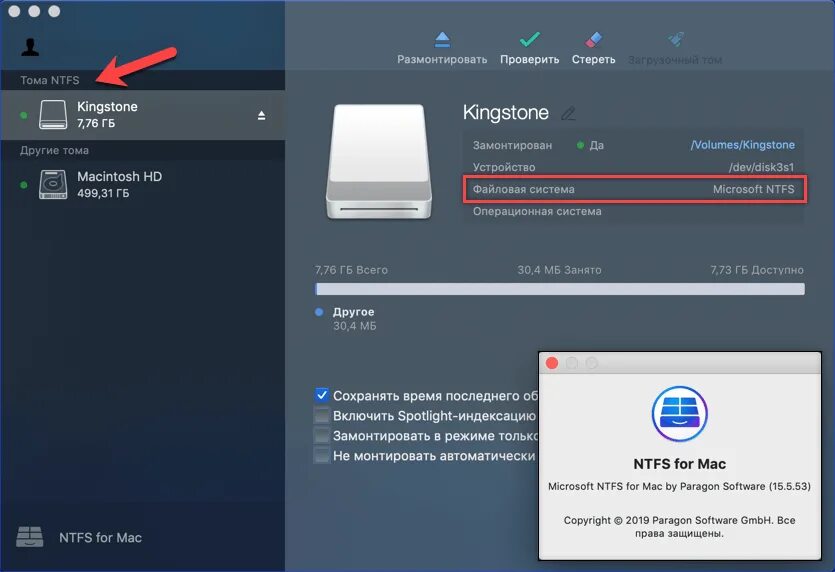This screenshot has width=835, height=572.
Task: Enable Не монтировать автоматически checkbox
Action: [x=322, y=456]
